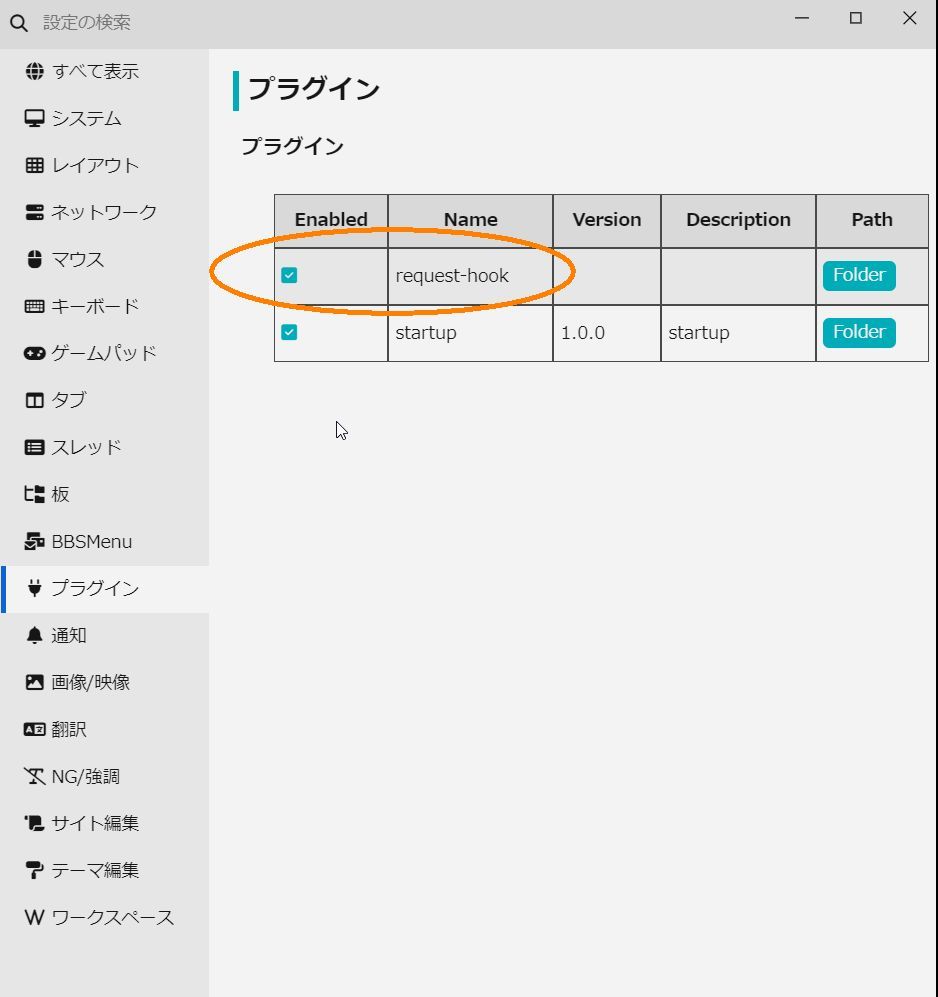Go to レイアウト settings

pyautogui.click(x=105, y=165)
